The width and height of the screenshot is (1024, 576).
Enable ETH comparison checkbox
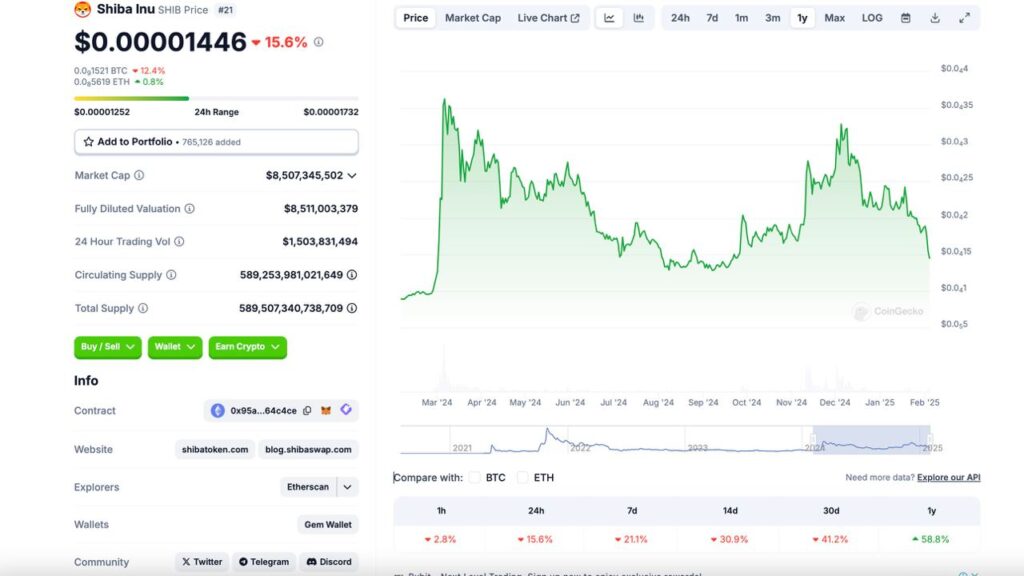(522, 477)
